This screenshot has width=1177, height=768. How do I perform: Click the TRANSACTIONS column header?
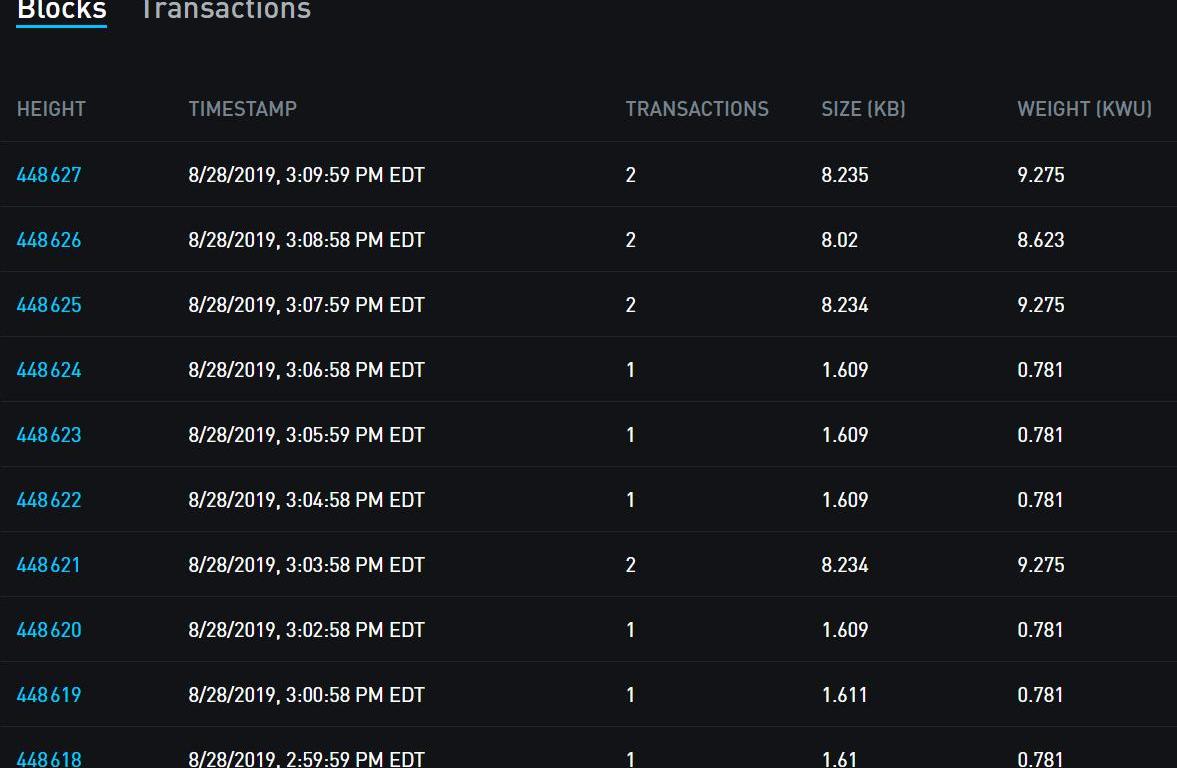point(697,109)
